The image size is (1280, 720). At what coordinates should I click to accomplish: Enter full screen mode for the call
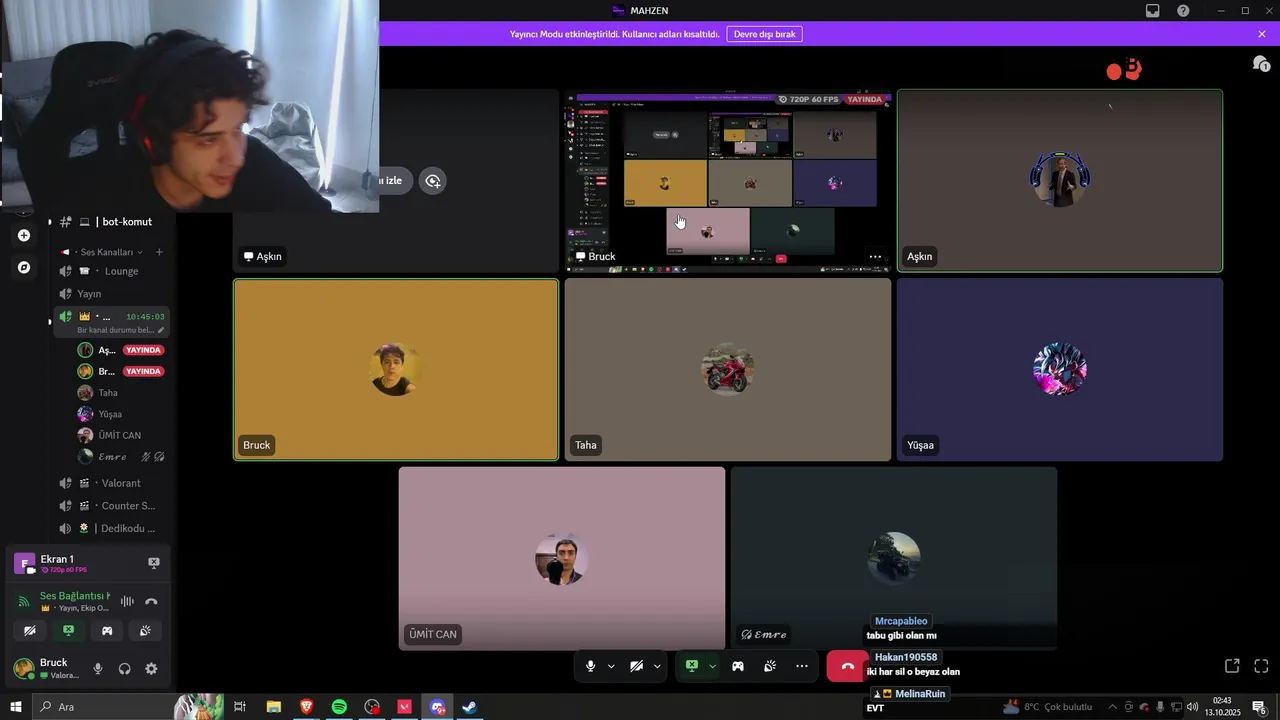(x=1261, y=666)
